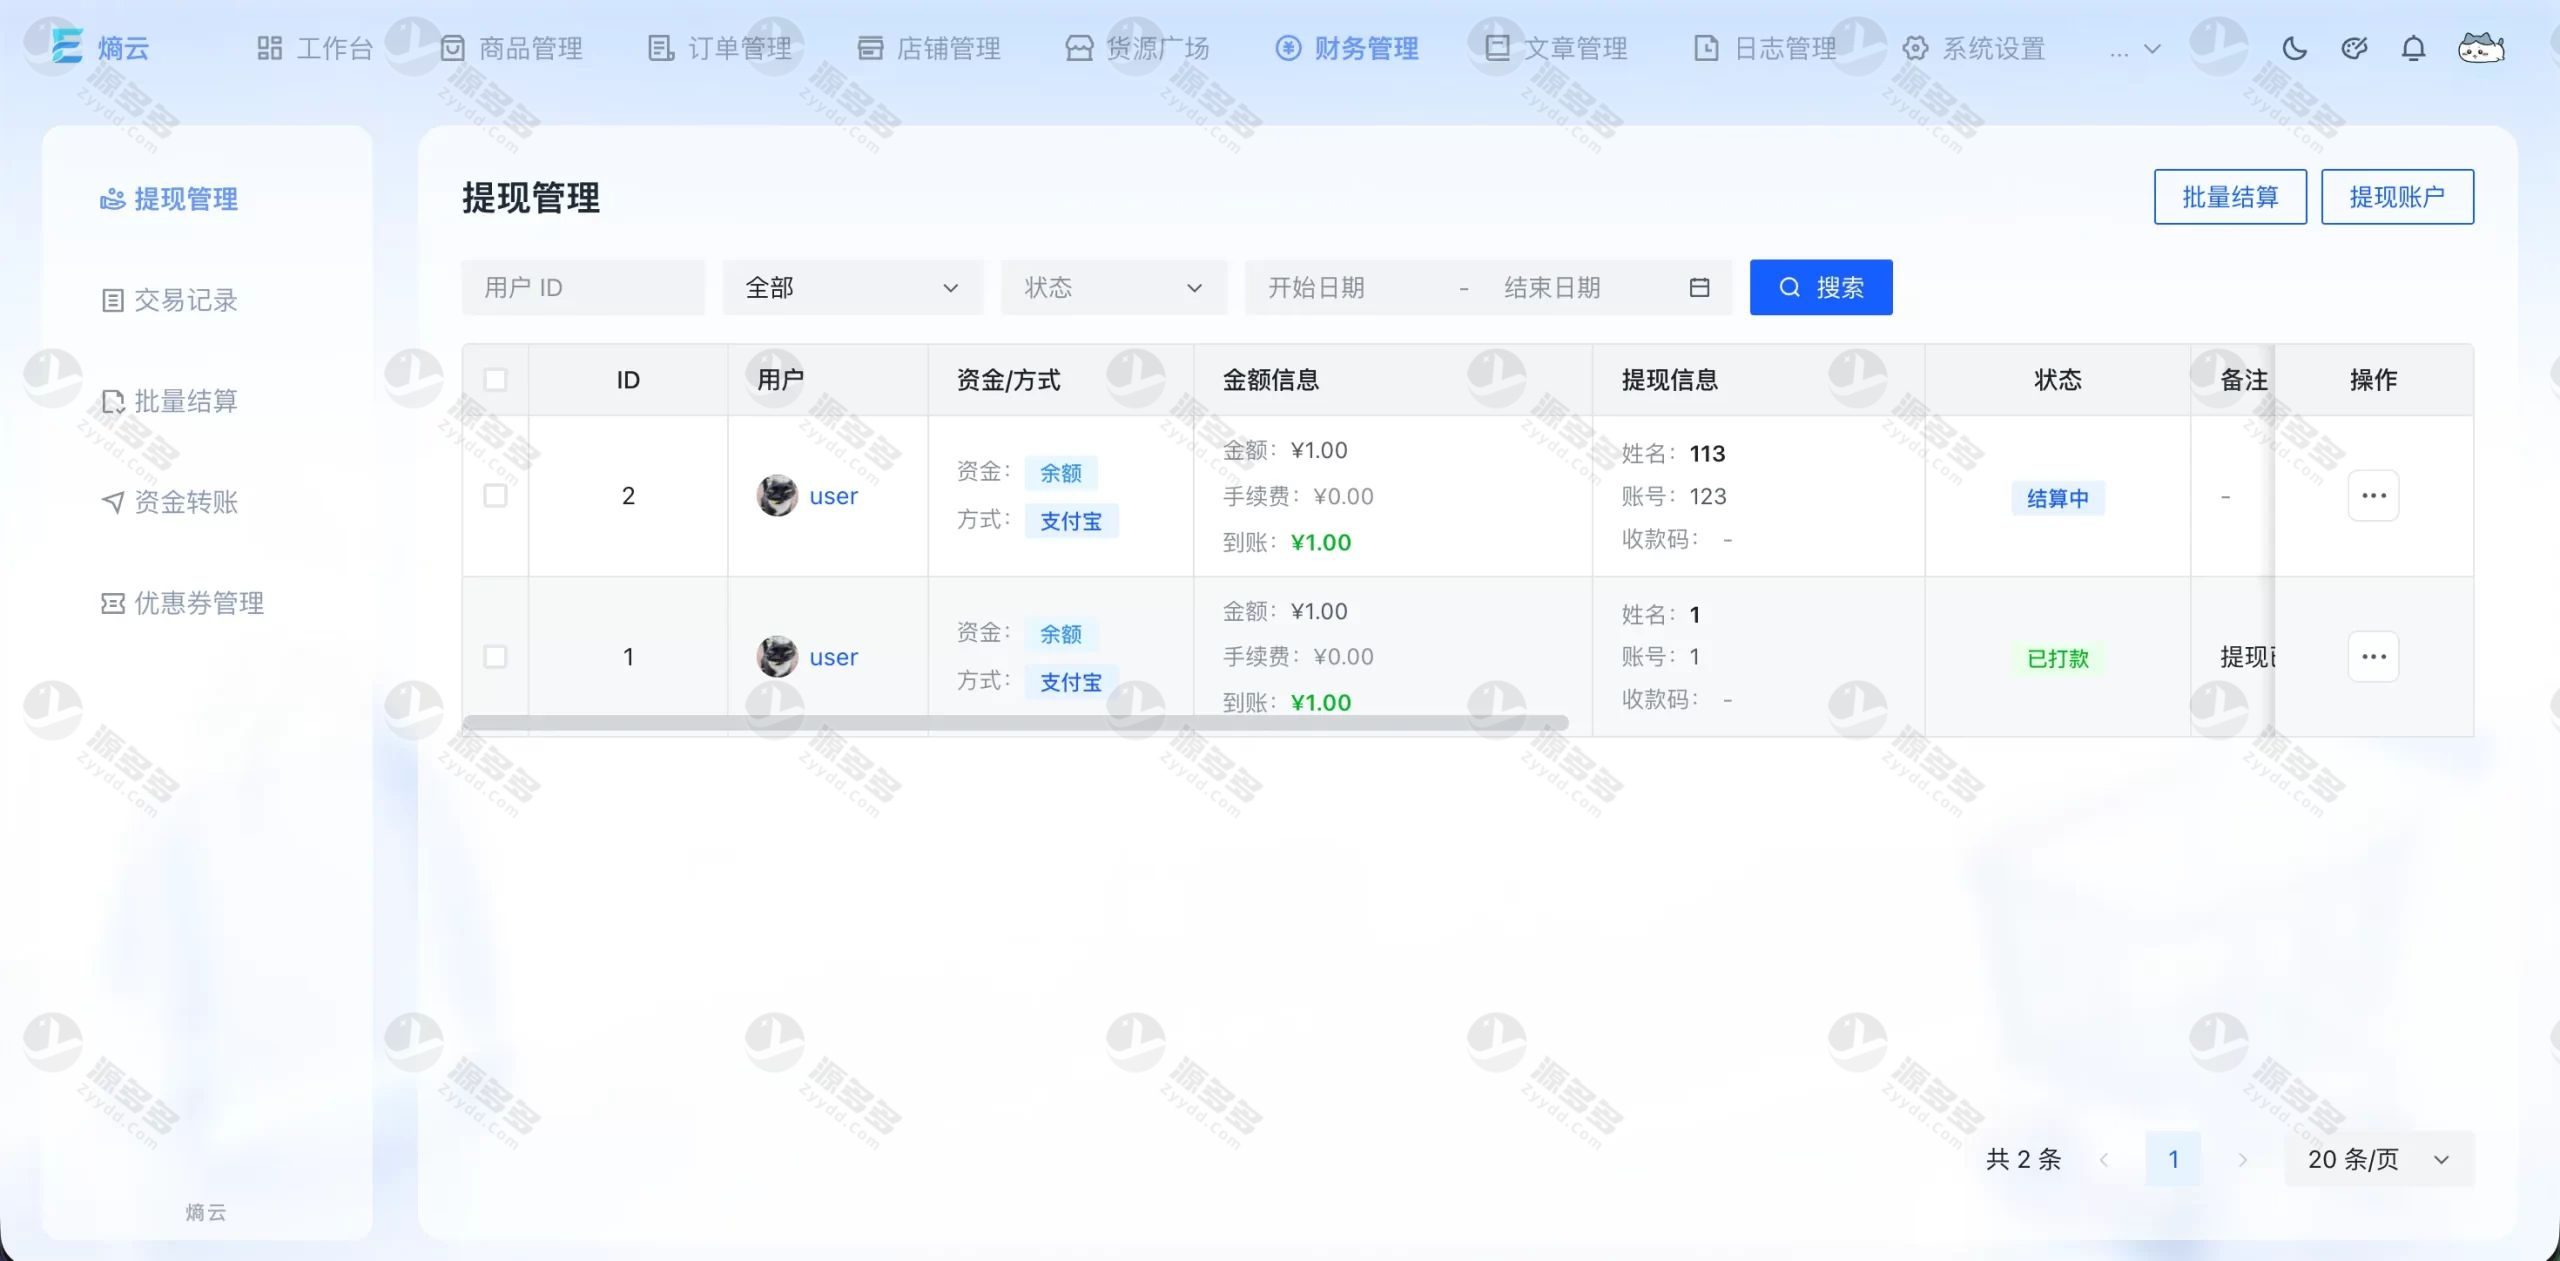This screenshot has width=2560, height=1261.
Task: Click the 系统设置 gear icon
Action: [1915, 48]
